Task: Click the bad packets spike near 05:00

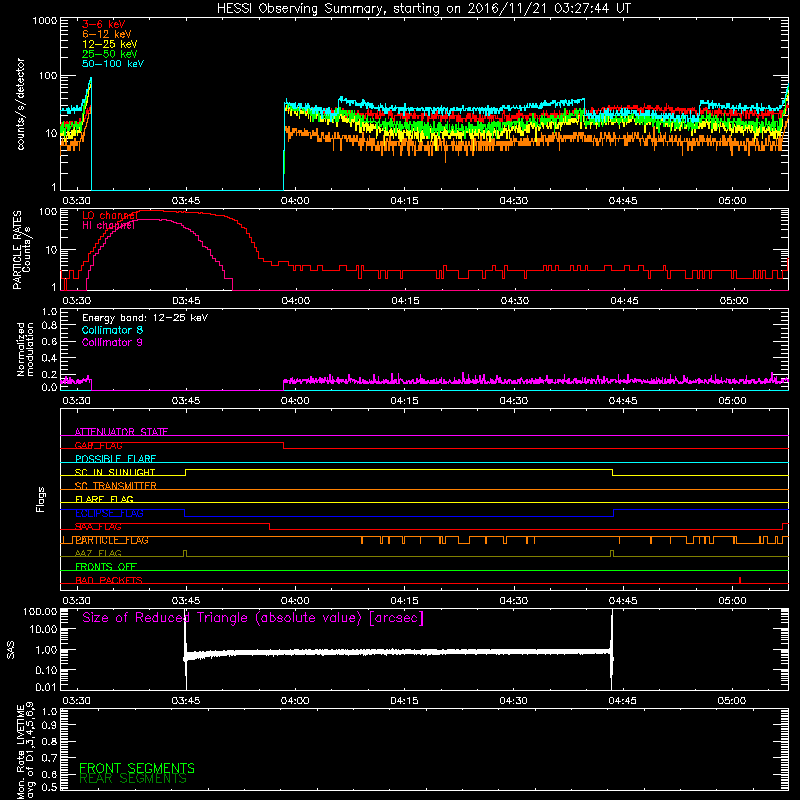Action: (740, 580)
